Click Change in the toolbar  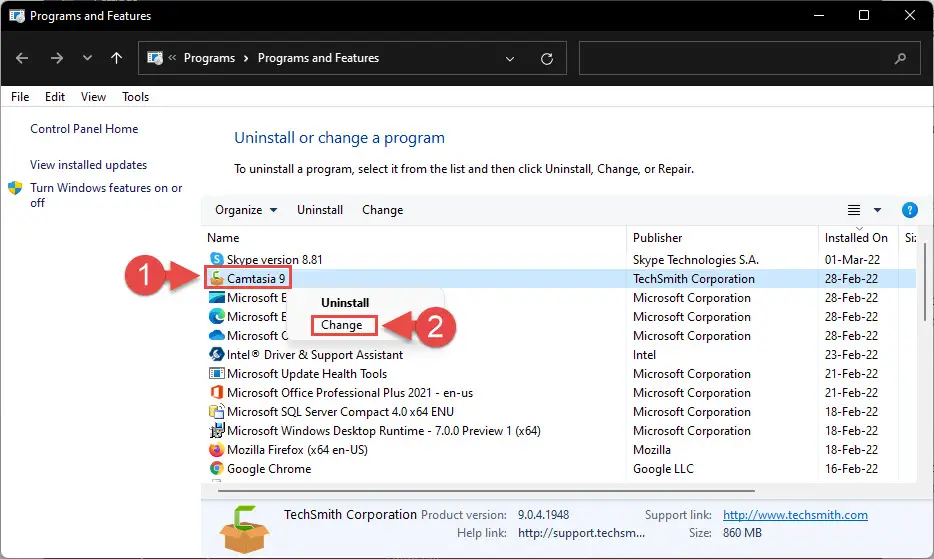click(x=382, y=210)
